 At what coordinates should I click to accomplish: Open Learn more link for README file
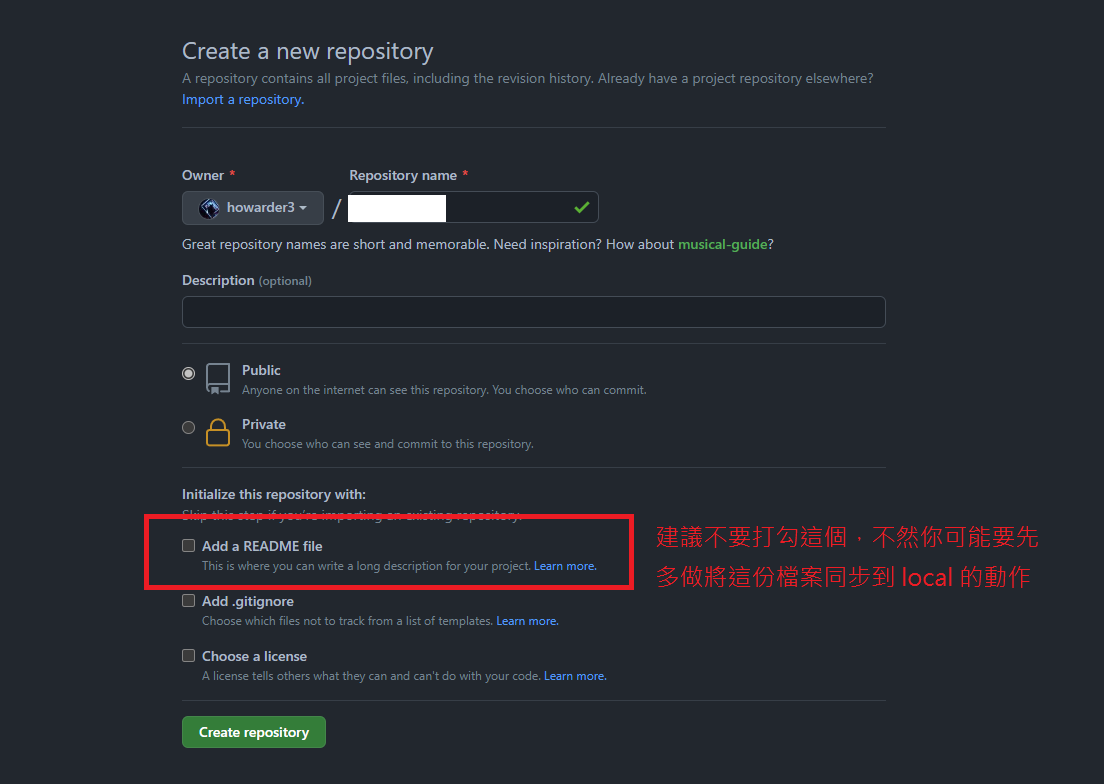[x=565, y=566]
